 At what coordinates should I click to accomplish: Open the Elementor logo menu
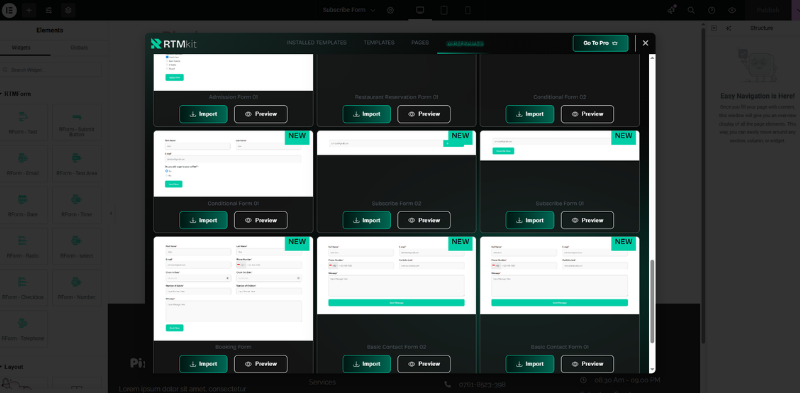tap(9, 10)
